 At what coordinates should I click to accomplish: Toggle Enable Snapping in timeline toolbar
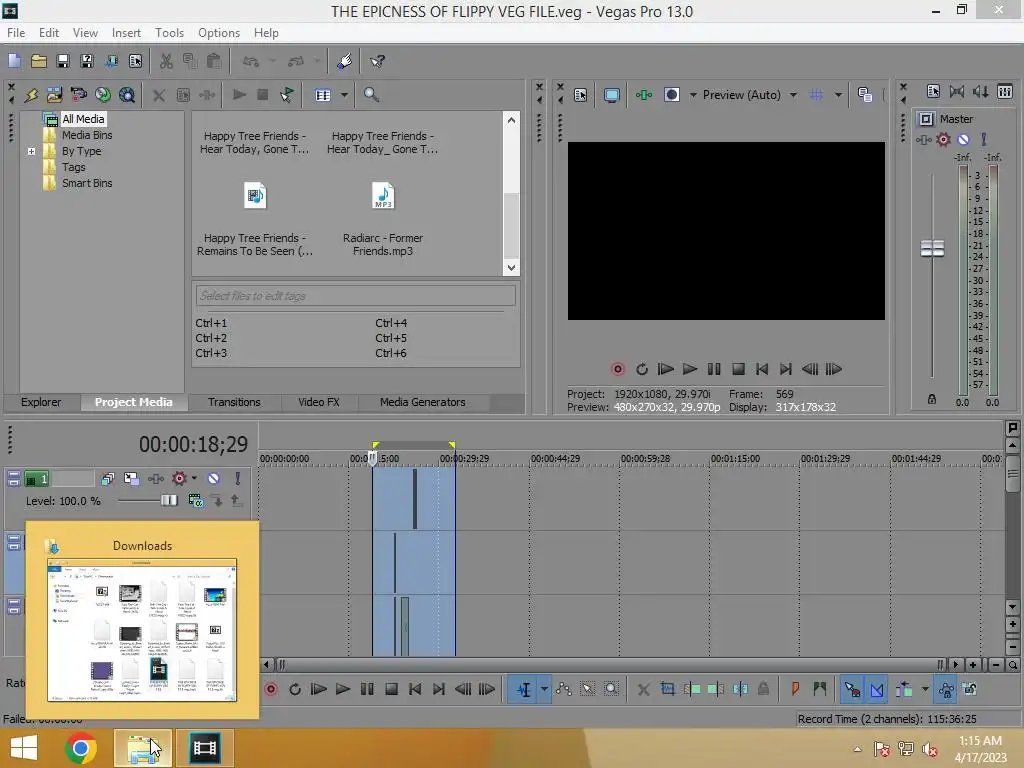(x=852, y=689)
